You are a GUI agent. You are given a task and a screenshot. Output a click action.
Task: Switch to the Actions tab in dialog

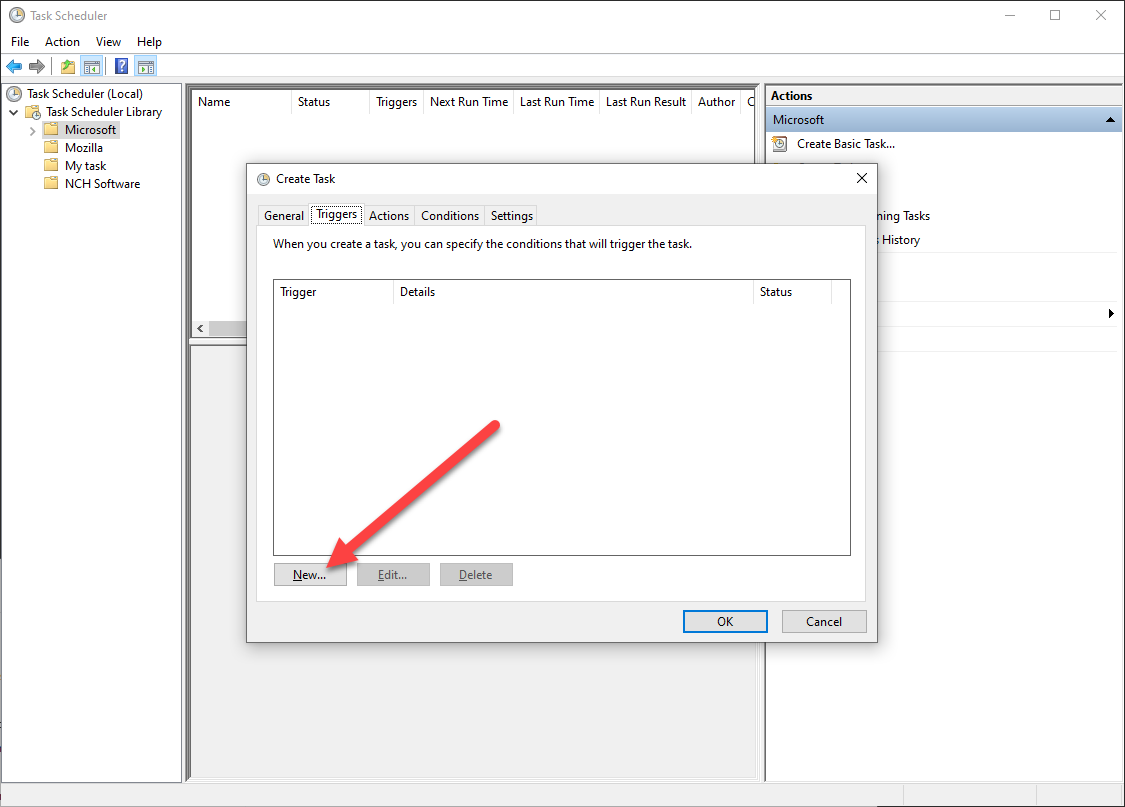point(389,216)
